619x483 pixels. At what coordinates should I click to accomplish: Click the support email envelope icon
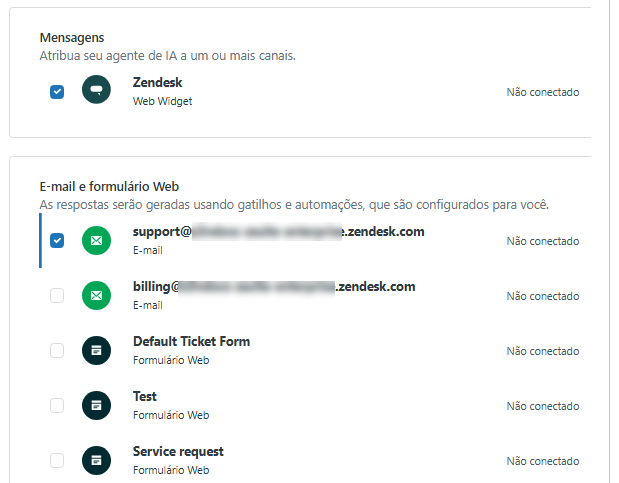(97, 241)
